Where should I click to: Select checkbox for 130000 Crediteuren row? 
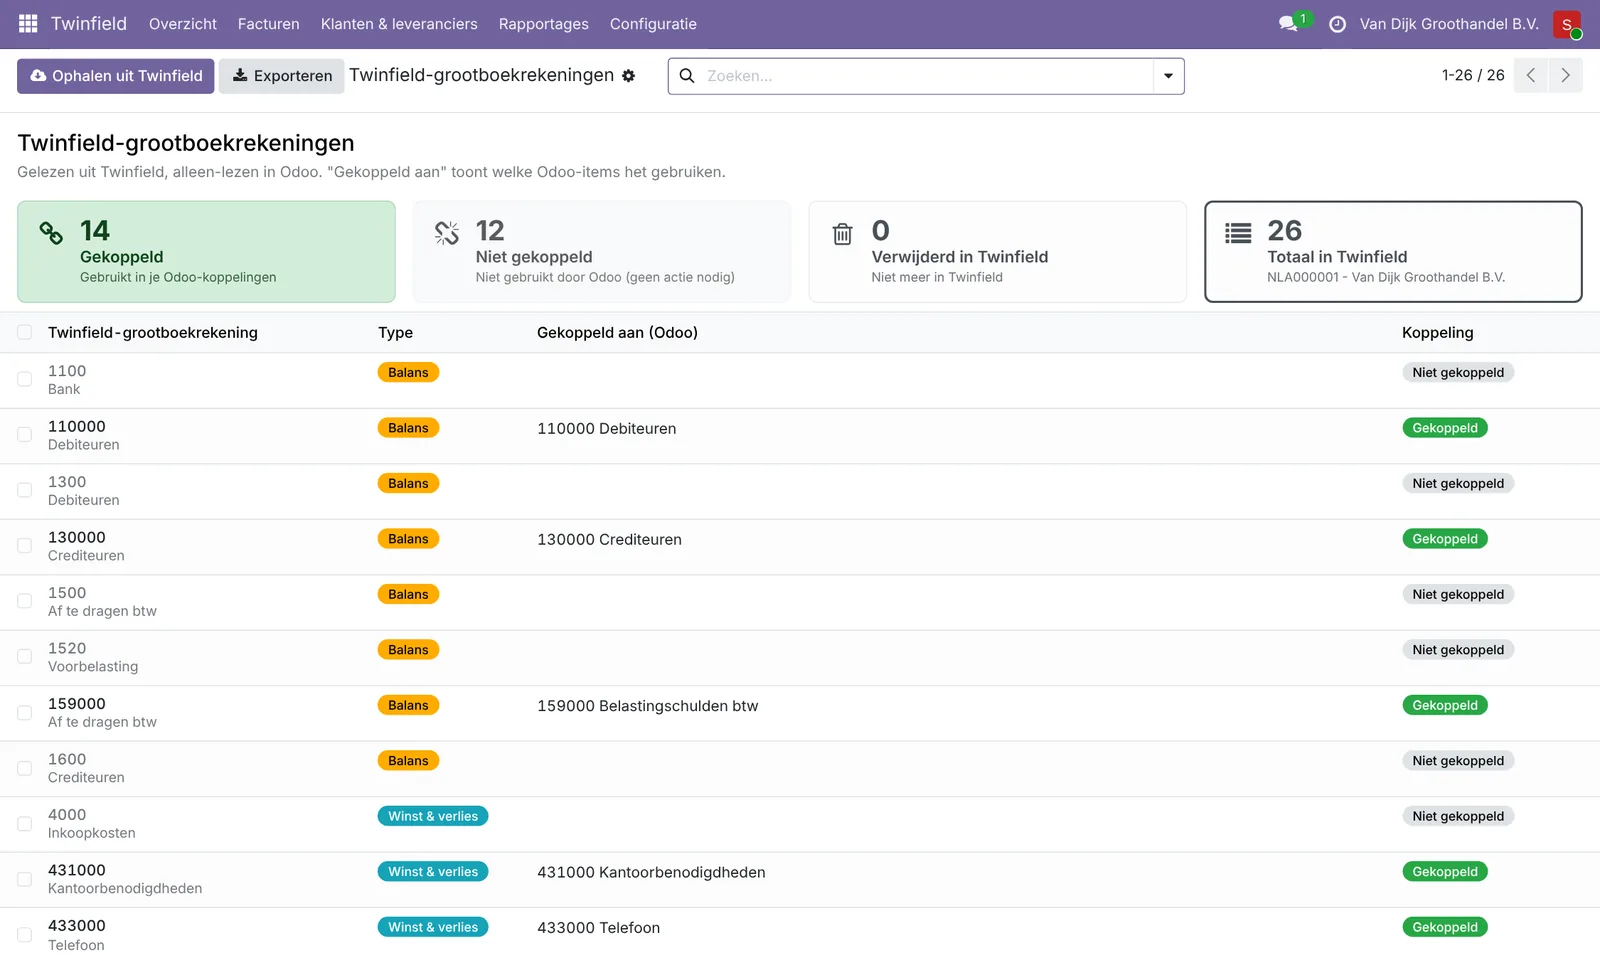(x=25, y=546)
